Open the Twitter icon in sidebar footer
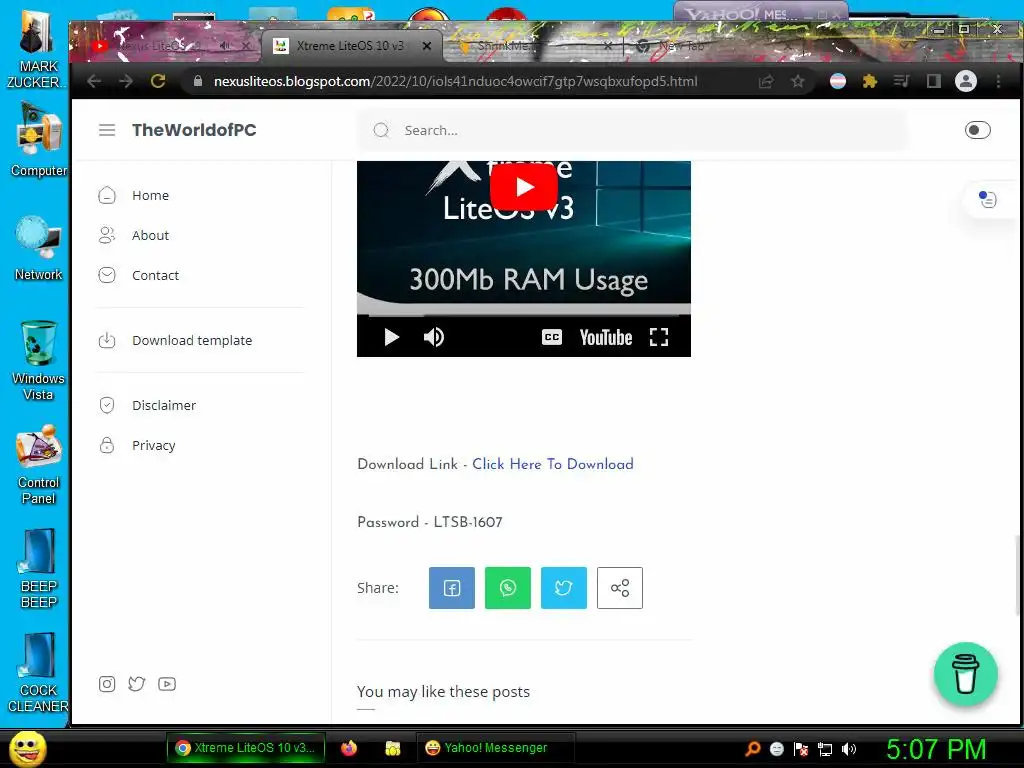The height and width of the screenshot is (768, 1024). pos(136,684)
